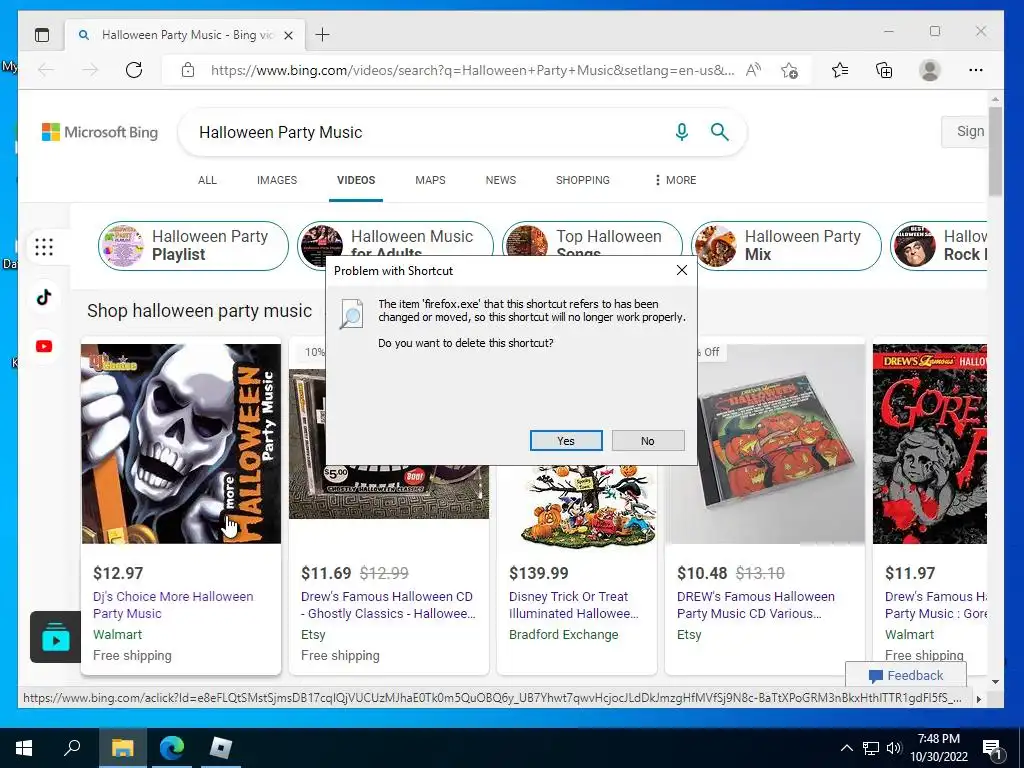Click the YouTube sidebar icon
1024x768 pixels.
coord(44,346)
